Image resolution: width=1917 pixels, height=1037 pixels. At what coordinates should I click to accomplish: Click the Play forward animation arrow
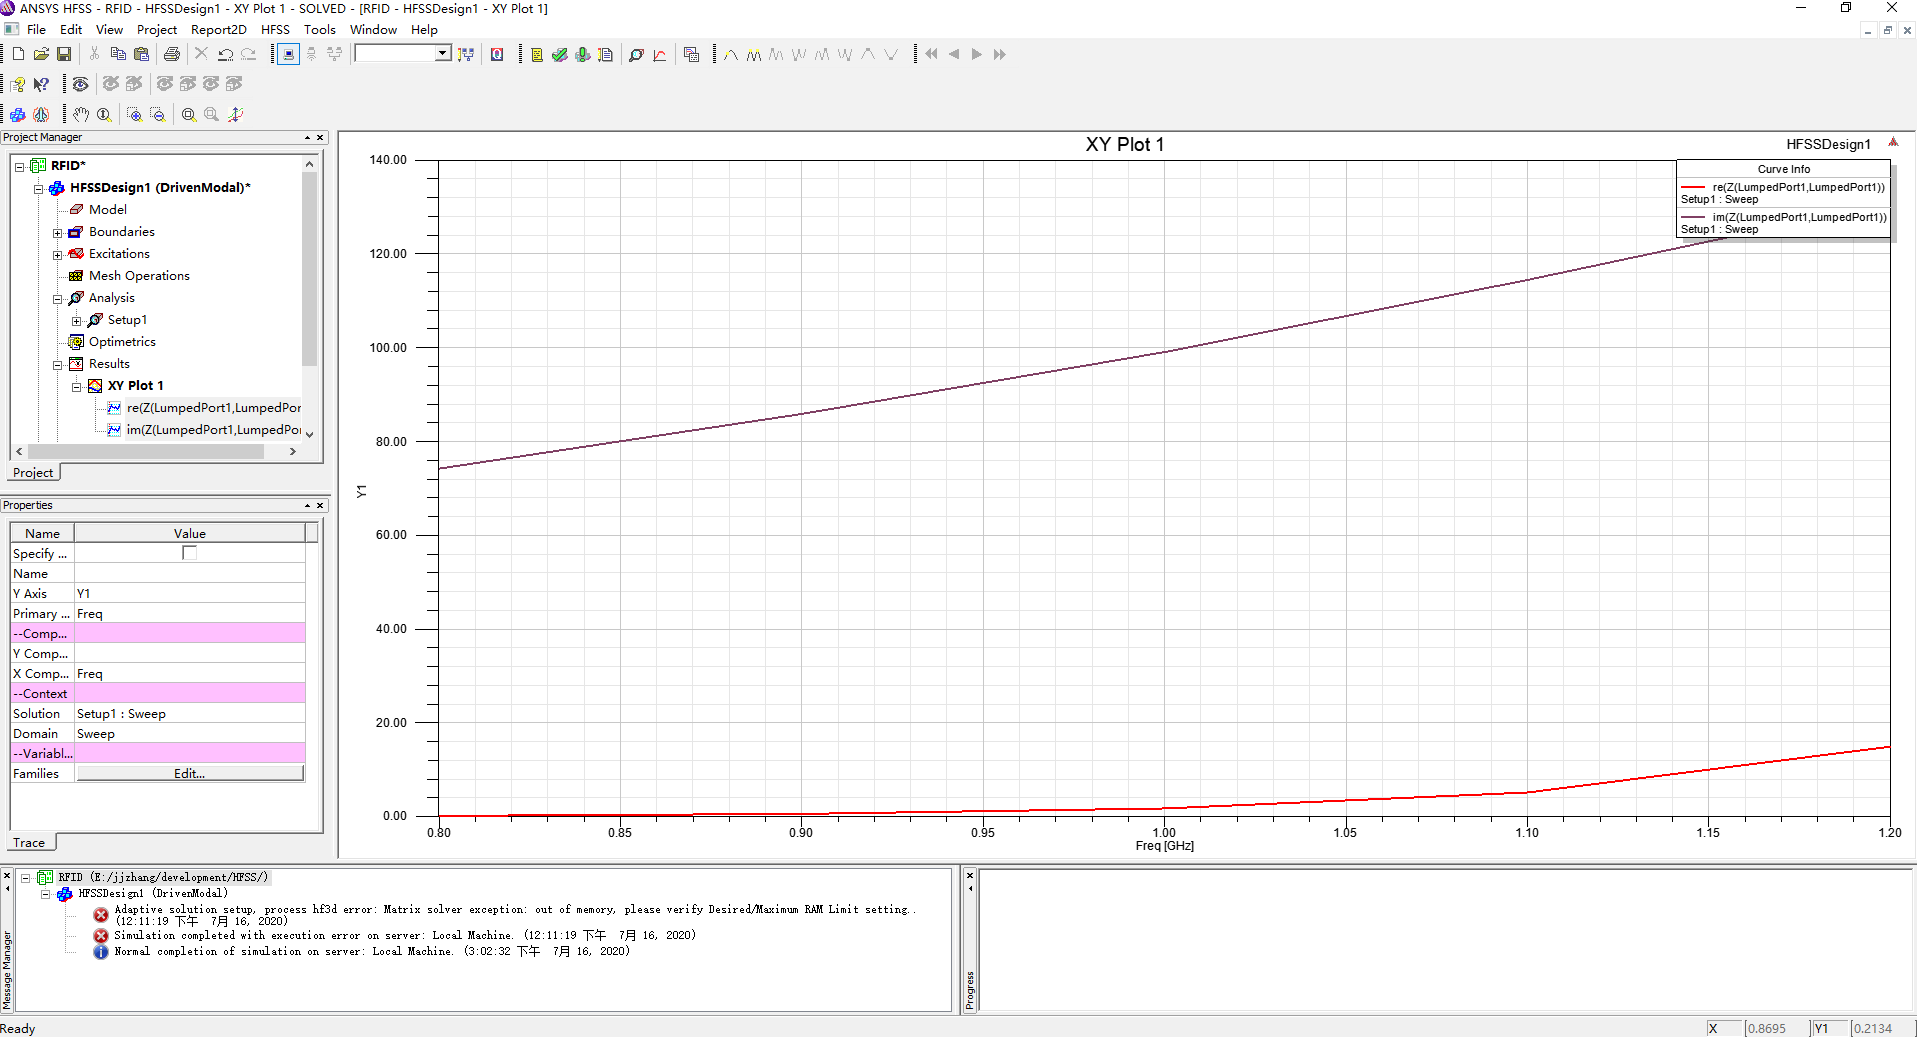(977, 54)
